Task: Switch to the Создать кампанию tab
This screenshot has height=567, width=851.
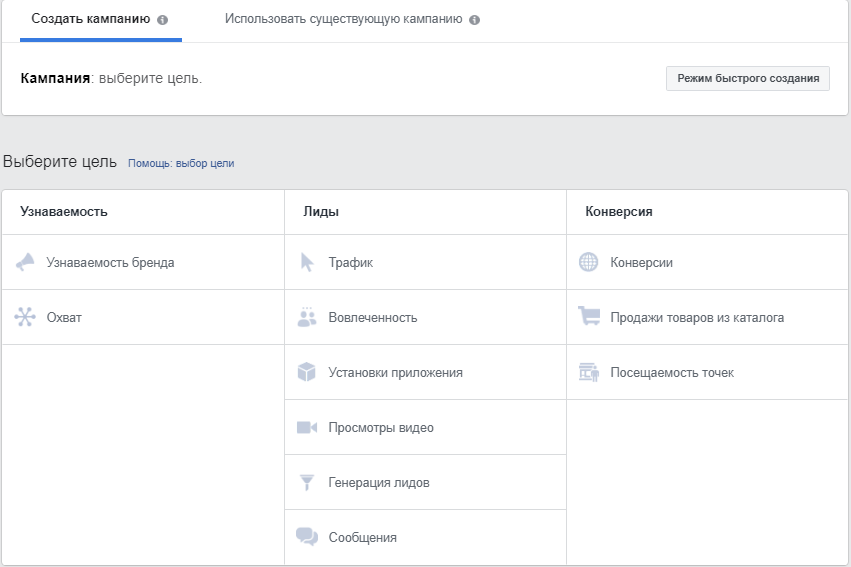Action: (x=91, y=19)
